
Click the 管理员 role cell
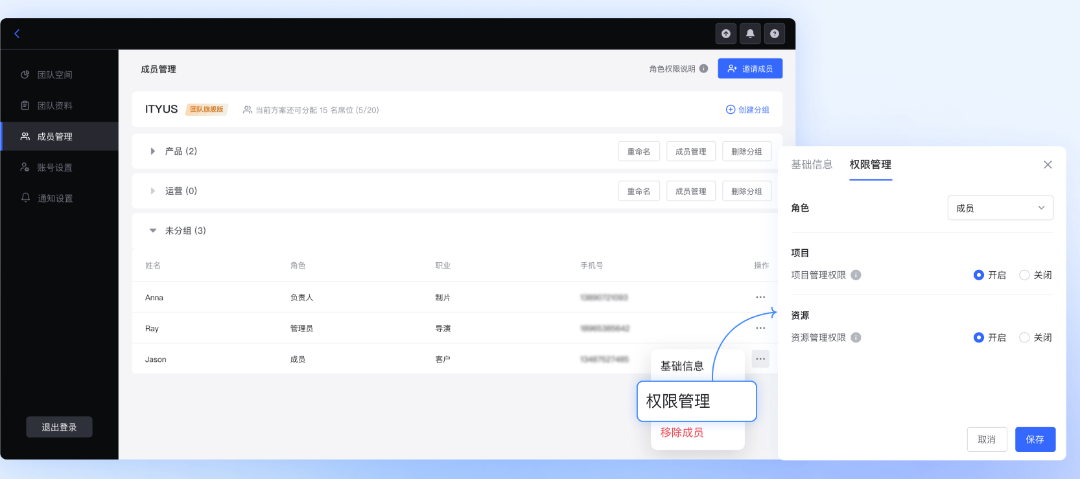point(302,328)
